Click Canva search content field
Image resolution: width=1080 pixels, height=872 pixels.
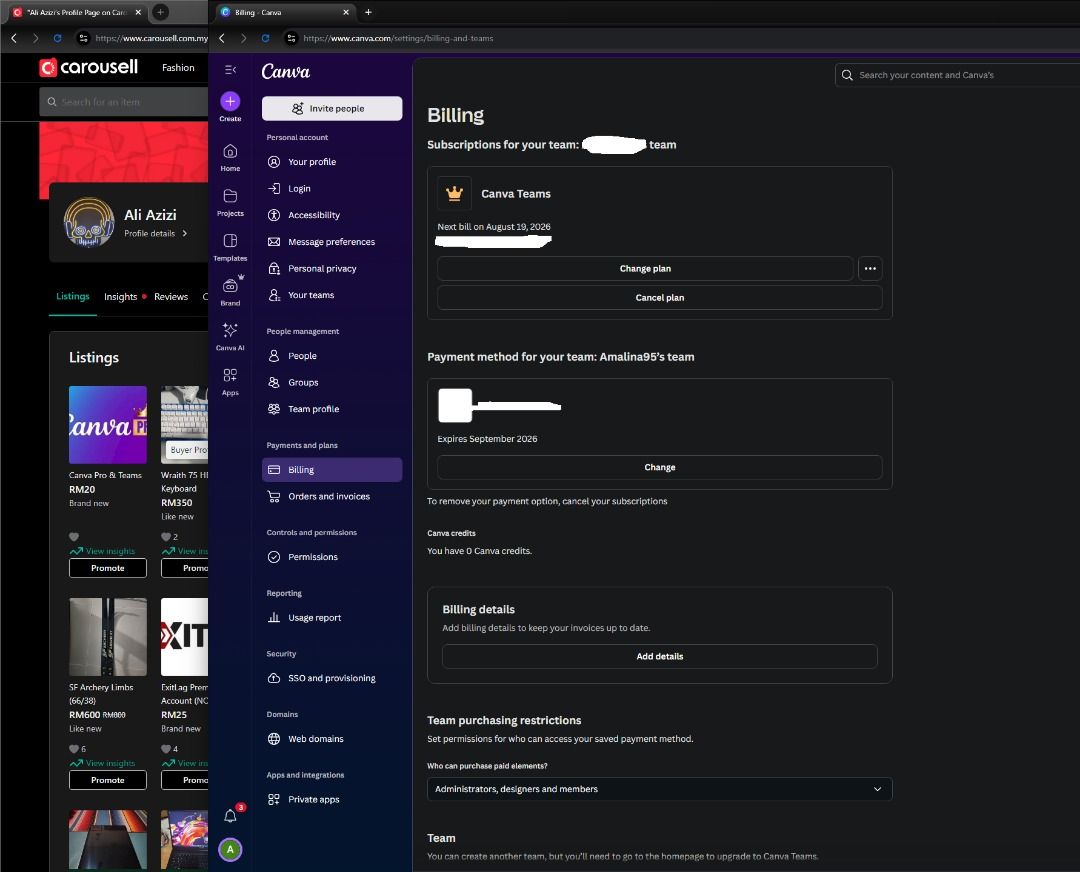[957, 75]
